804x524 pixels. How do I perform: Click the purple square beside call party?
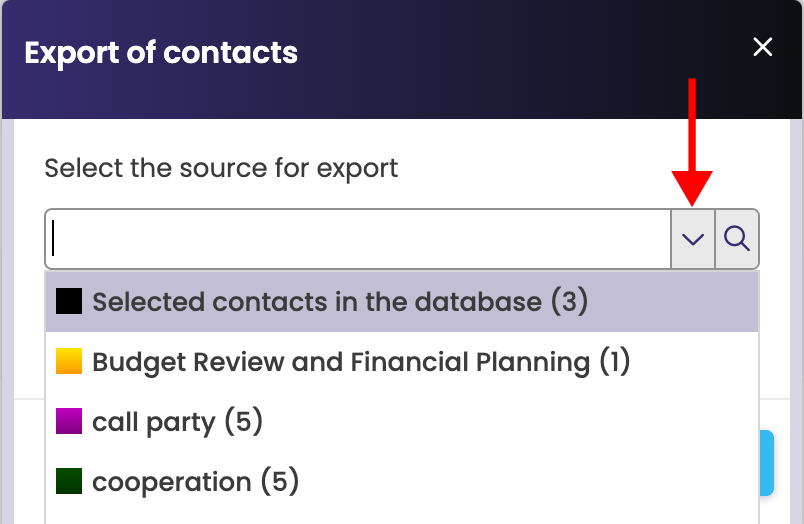click(69, 421)
